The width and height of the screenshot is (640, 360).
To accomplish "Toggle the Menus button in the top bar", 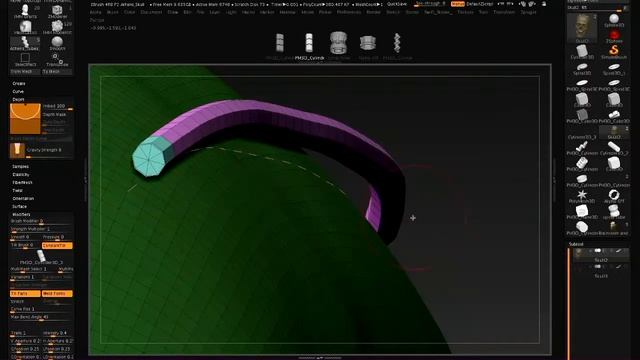I will (458, 4).
